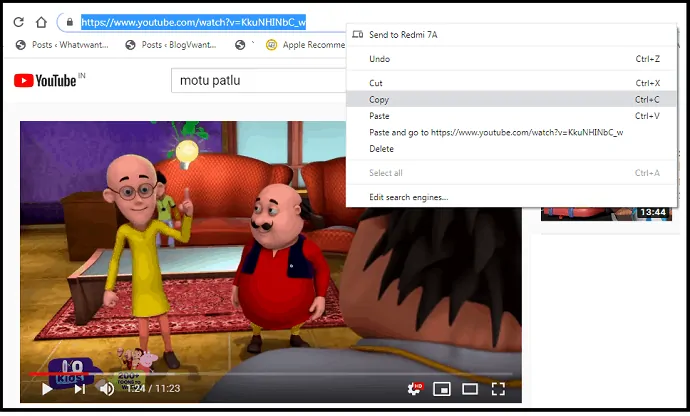This screenshot has height=416, width=690.
Task: Select Undo from the context menu
Action: [x=511, y=59]
